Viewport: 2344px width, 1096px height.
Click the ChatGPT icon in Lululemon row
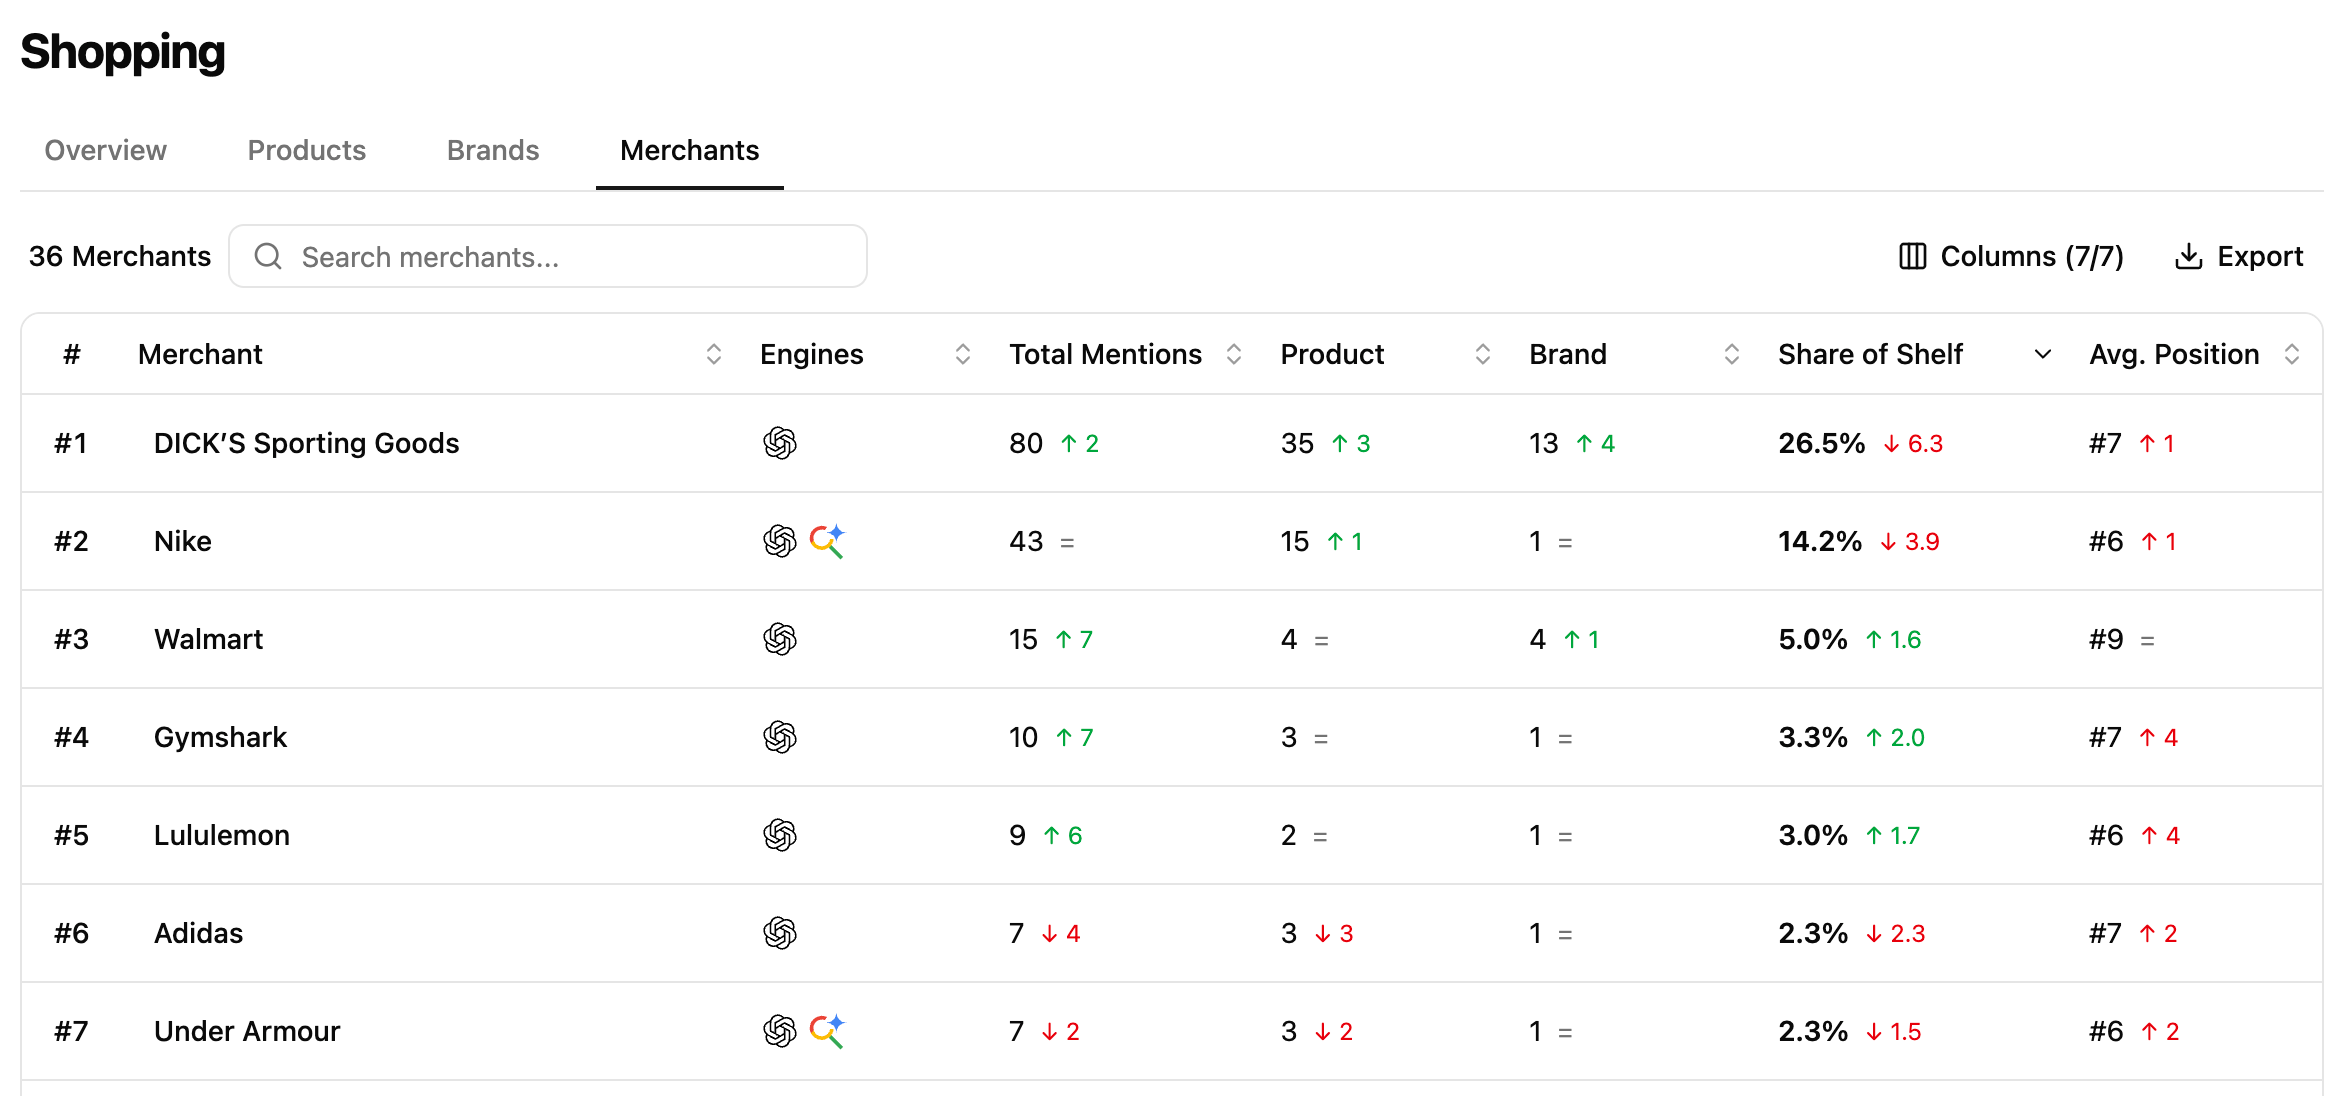click(x=780, y=835)
